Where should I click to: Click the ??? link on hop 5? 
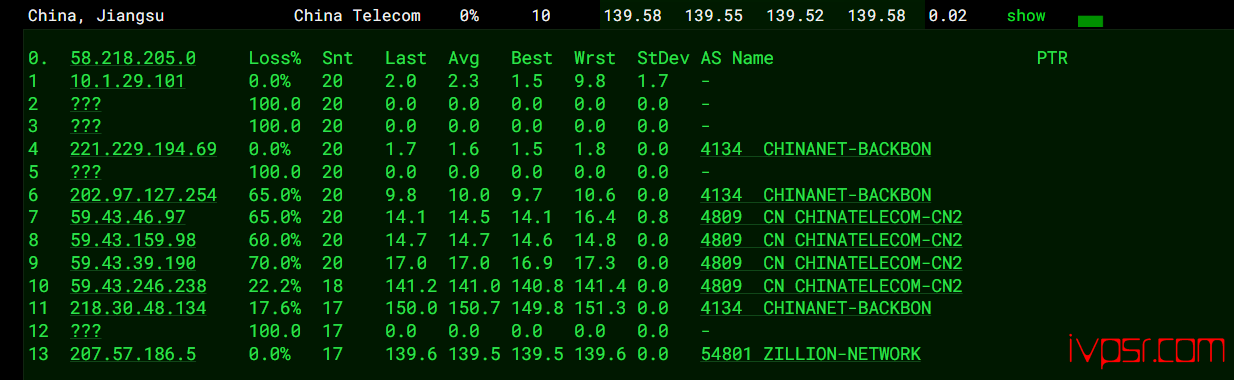click(86, 172)
